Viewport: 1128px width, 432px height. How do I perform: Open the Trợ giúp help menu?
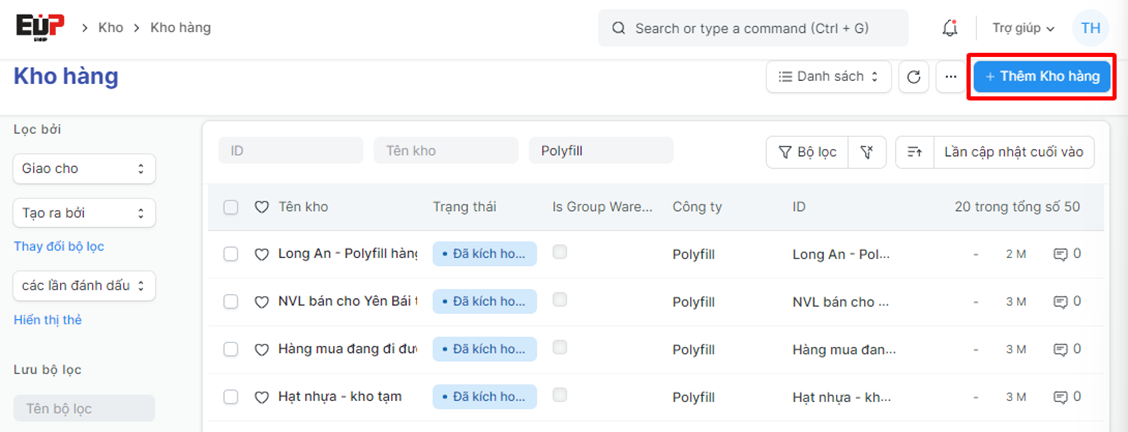pos(1023,28)
